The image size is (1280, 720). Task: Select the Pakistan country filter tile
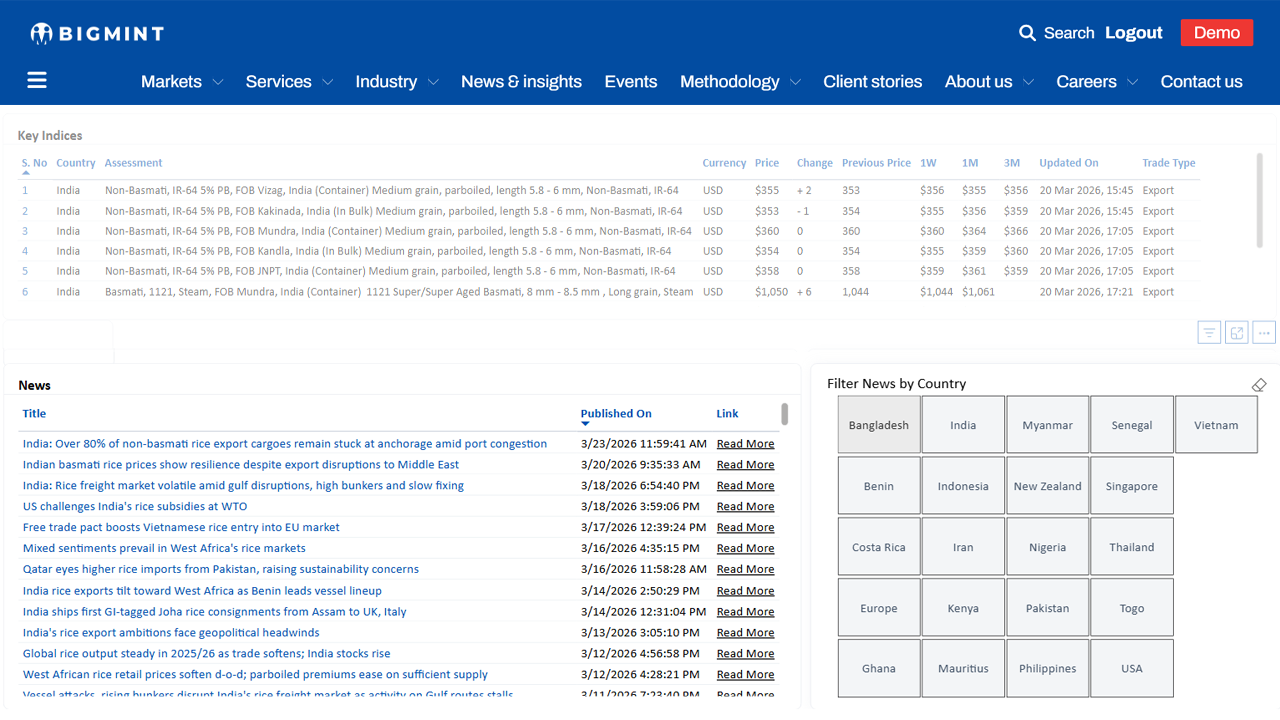pos(1047,608)
